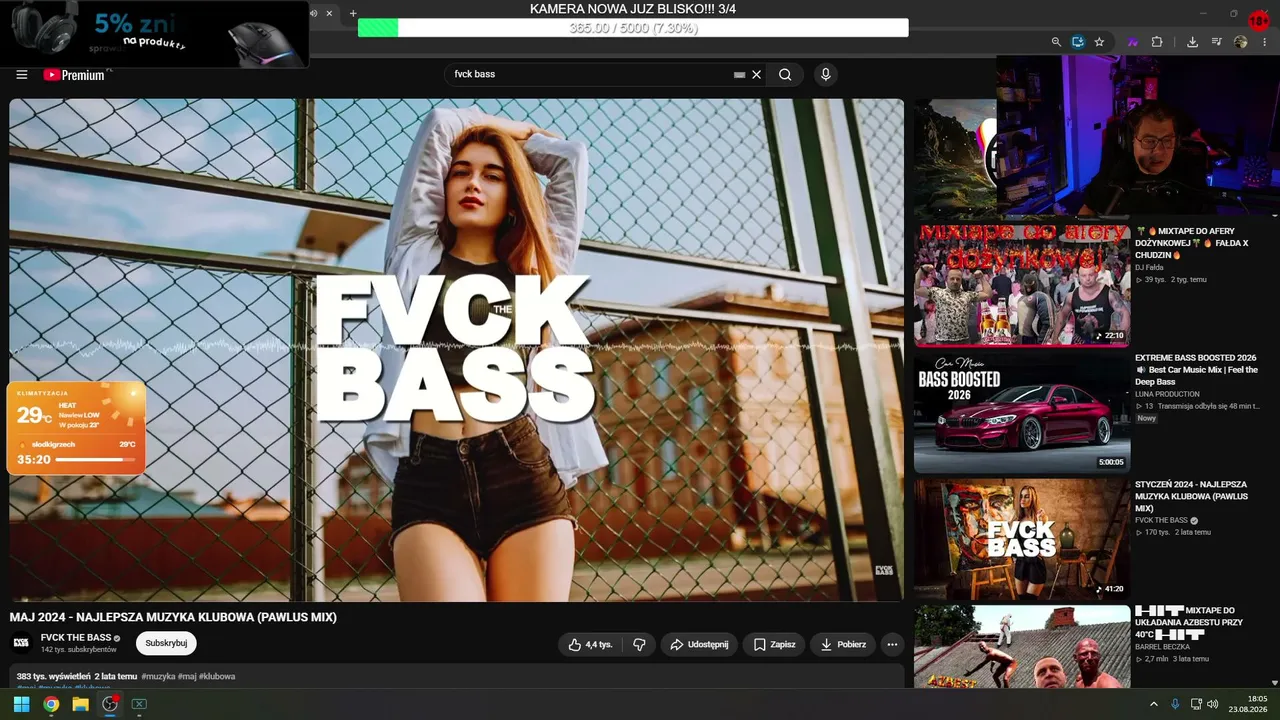Open the YouTube hamburger guide menu
Image resolution: width=1280 pixels, height=720 pixels.
click(x=21, y=74)
